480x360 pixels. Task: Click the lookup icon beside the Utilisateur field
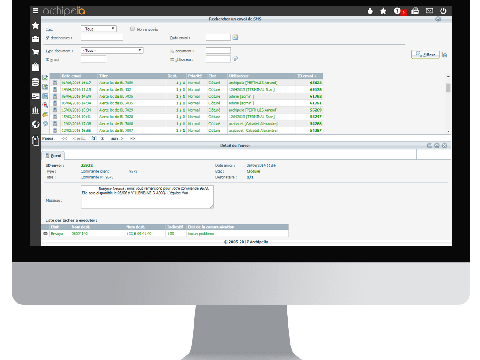[236, 59]
